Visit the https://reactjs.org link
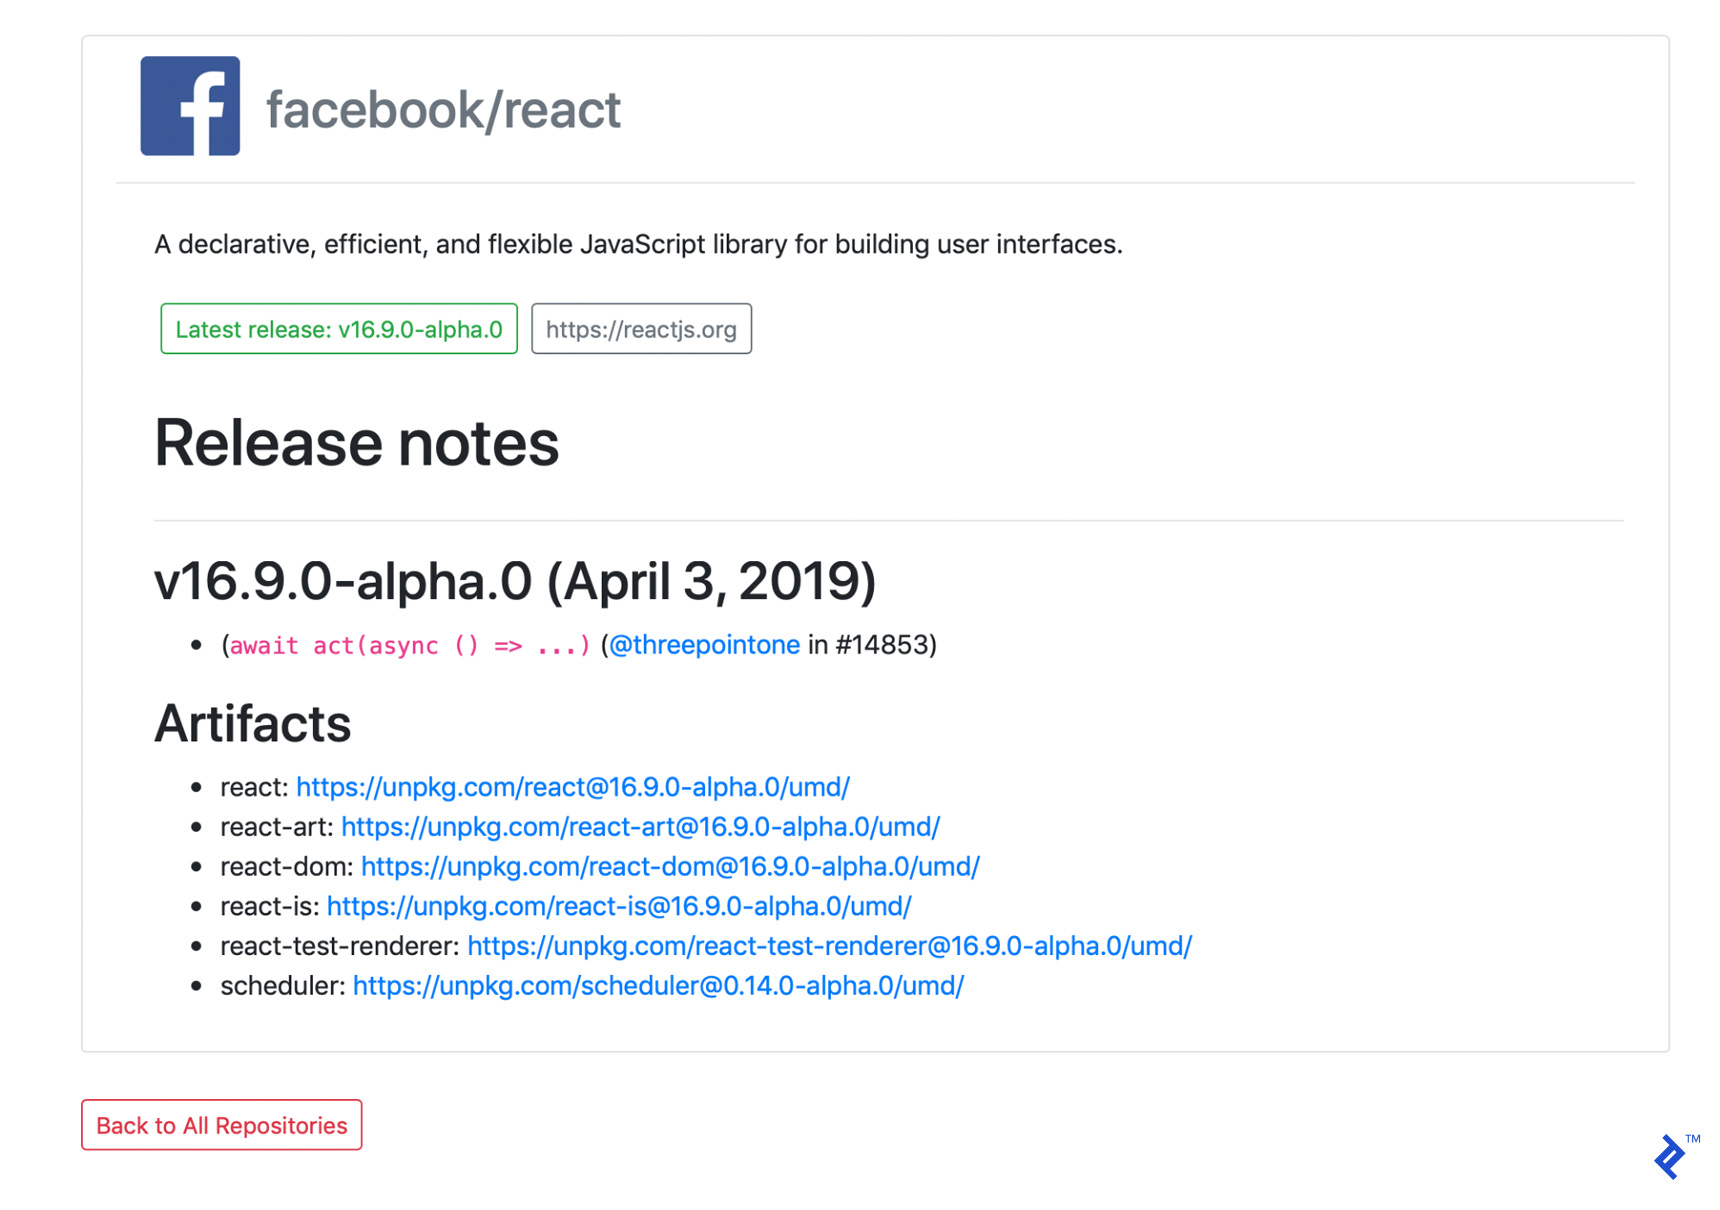The width and height of the screenshot is (1720, 1210). click(641, 328)
